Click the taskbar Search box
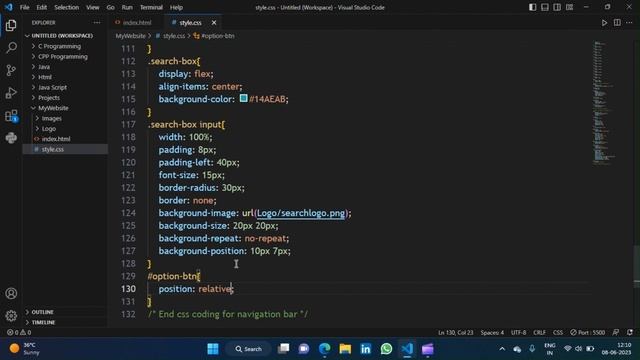 tap(248, 349)
